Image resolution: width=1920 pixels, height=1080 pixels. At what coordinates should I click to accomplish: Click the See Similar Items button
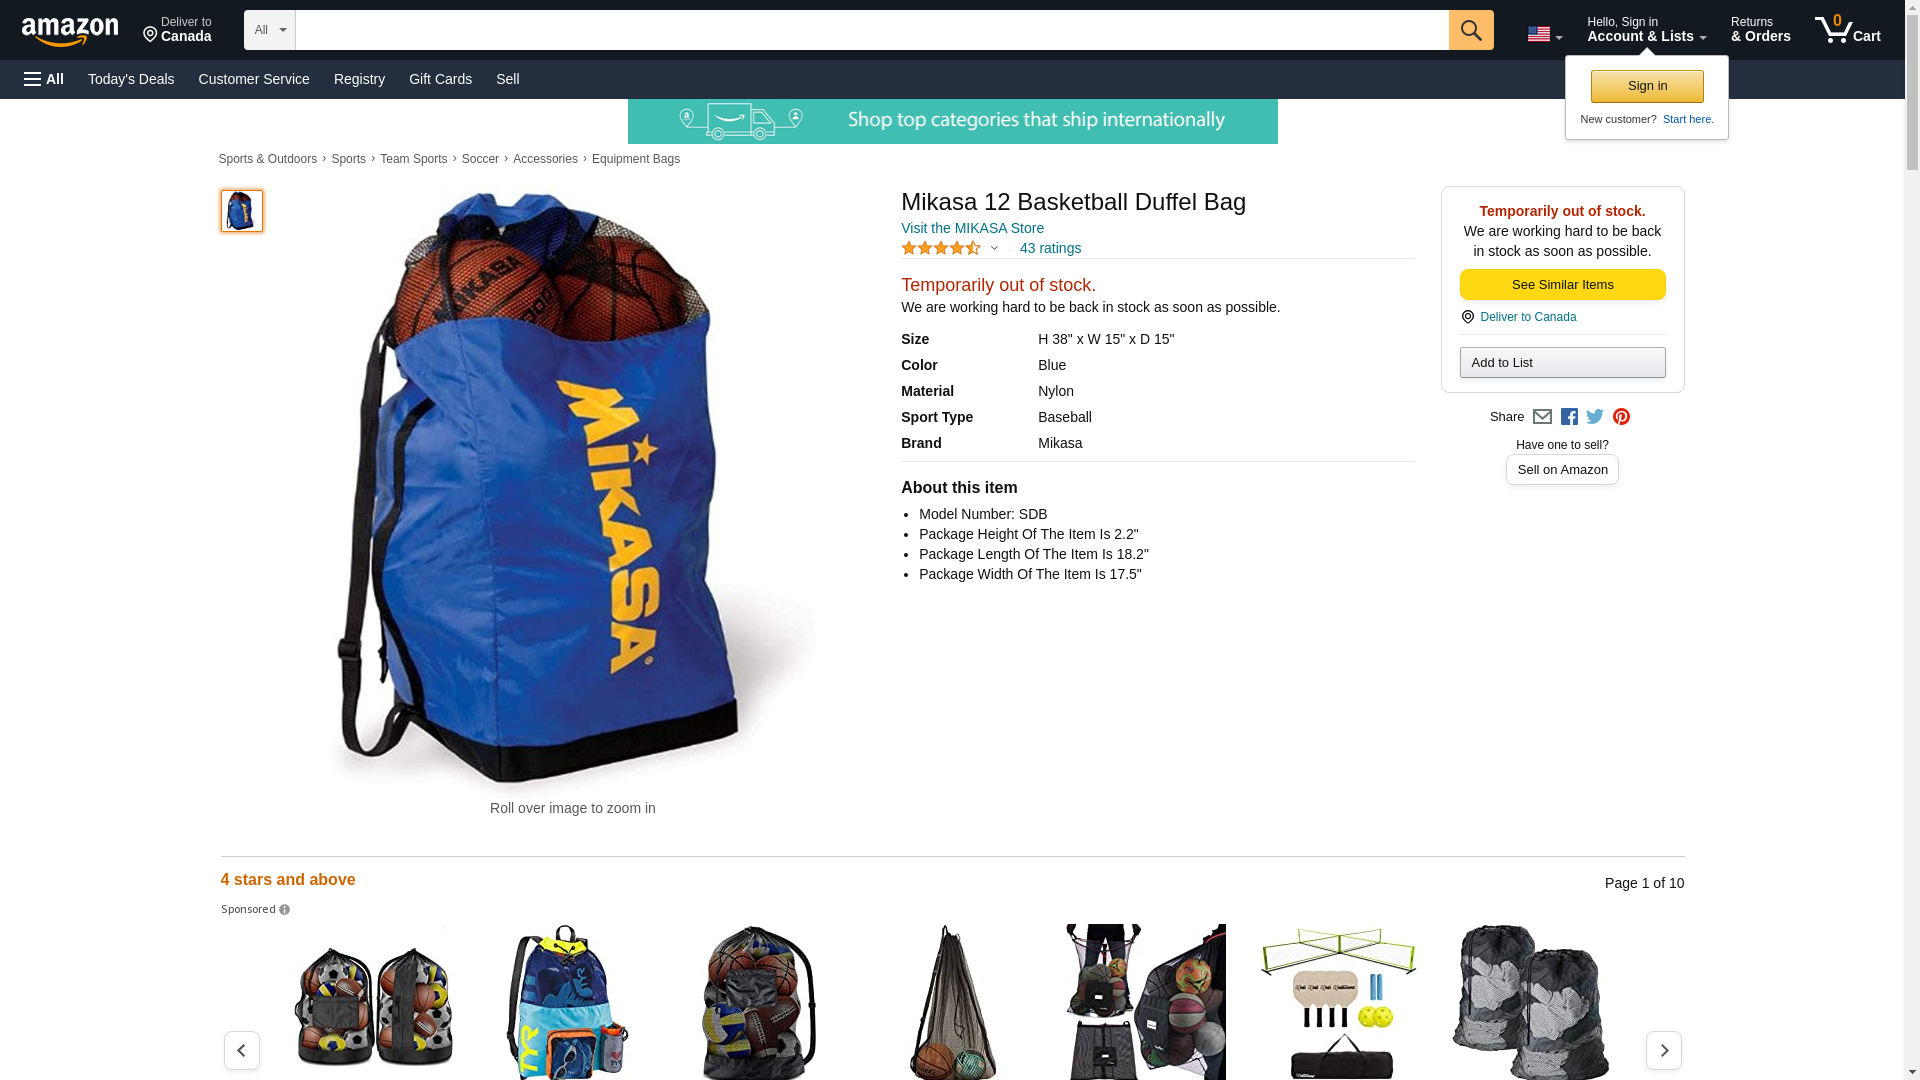point(1562,285)
